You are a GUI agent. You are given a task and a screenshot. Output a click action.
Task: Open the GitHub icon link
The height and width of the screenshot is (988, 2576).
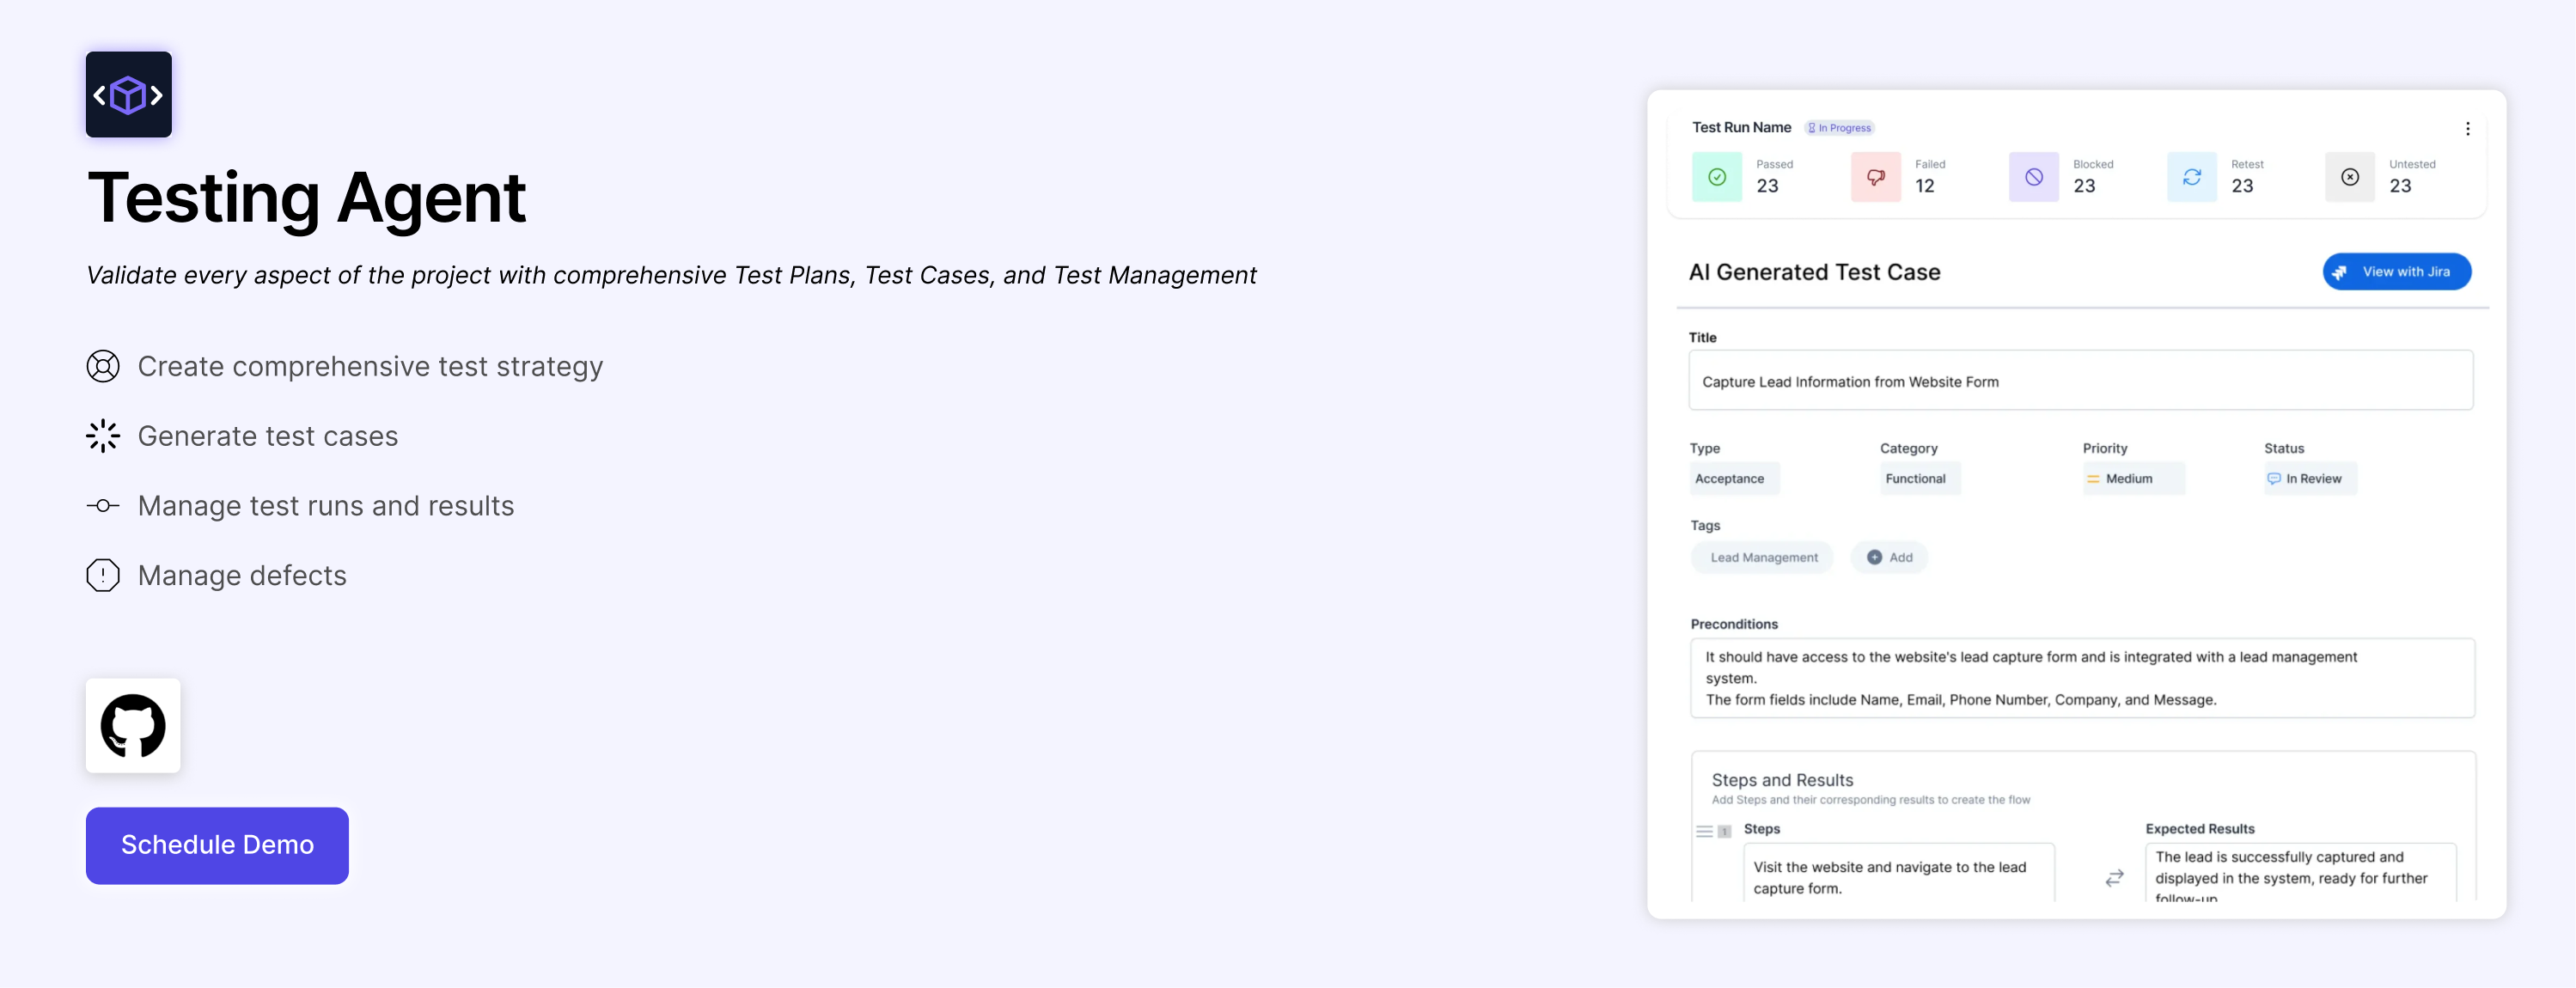point(133,725)
